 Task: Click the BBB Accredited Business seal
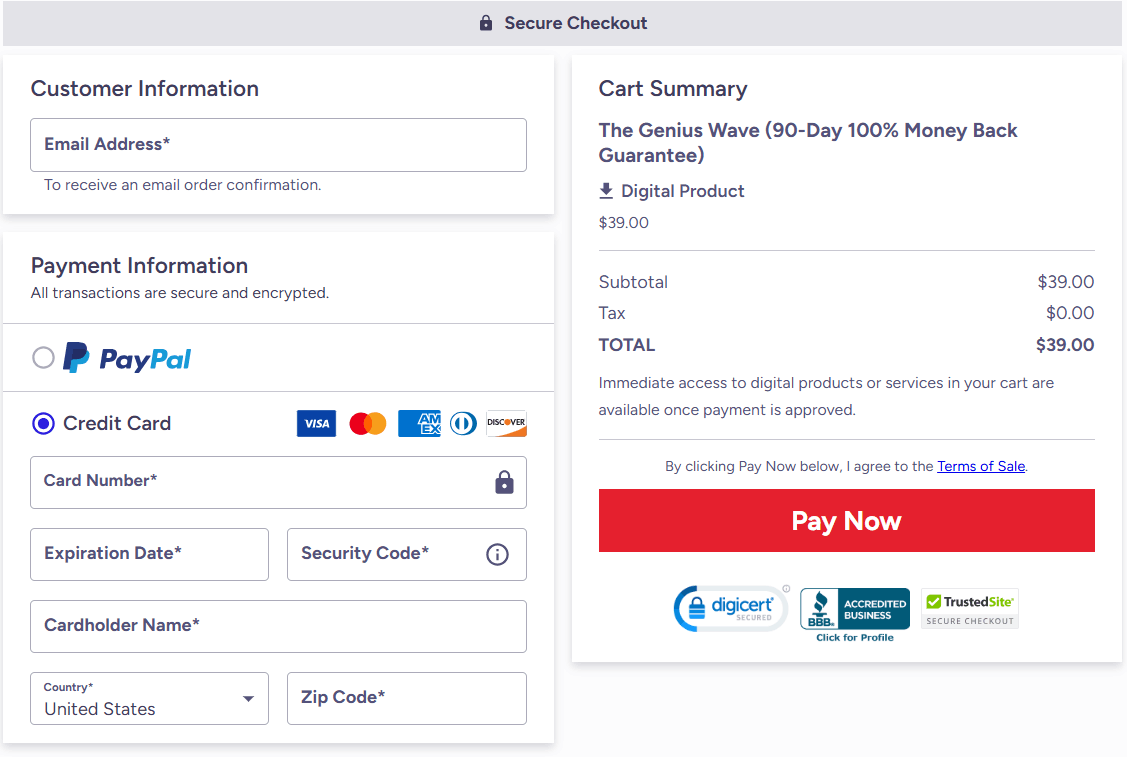[x=854, y=605]
